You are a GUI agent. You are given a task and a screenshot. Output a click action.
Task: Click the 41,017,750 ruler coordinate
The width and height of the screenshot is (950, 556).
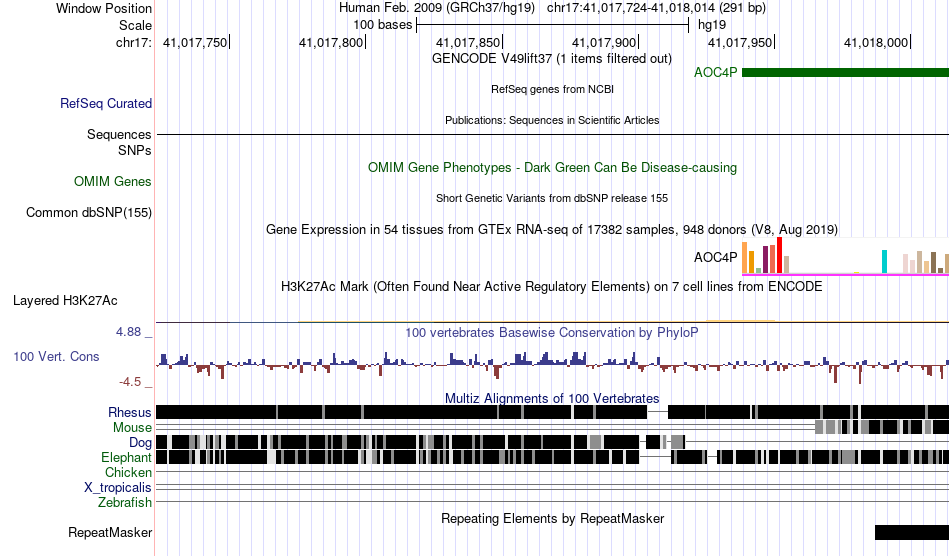click(x=195, y=43)
